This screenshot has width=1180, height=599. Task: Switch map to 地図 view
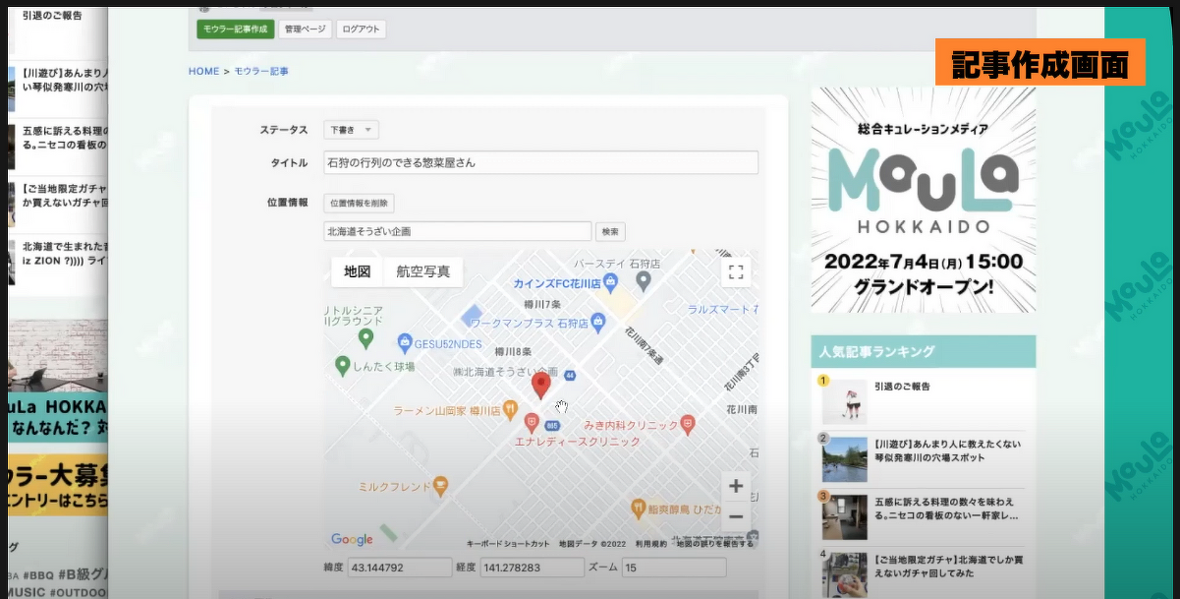tap(357, 272)
